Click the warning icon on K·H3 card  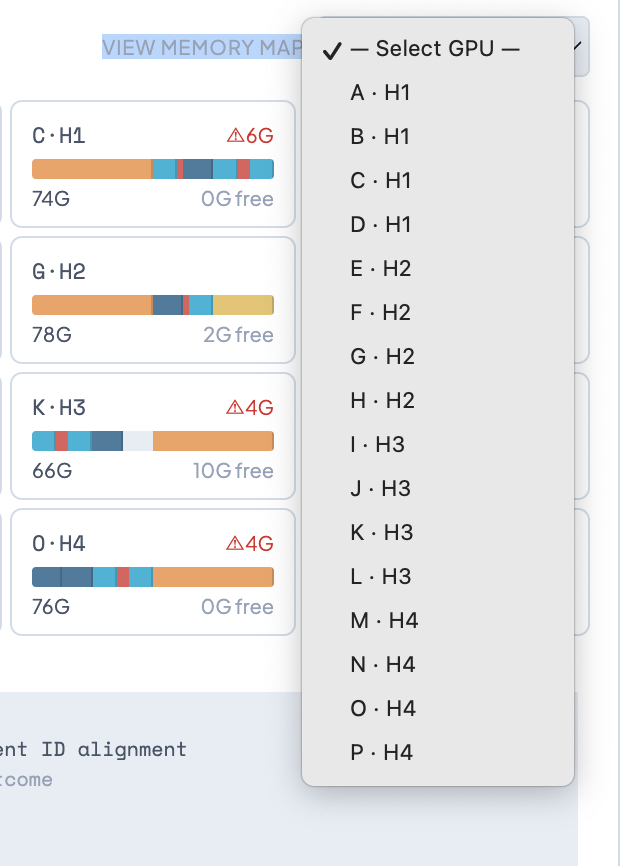(236, 408)
